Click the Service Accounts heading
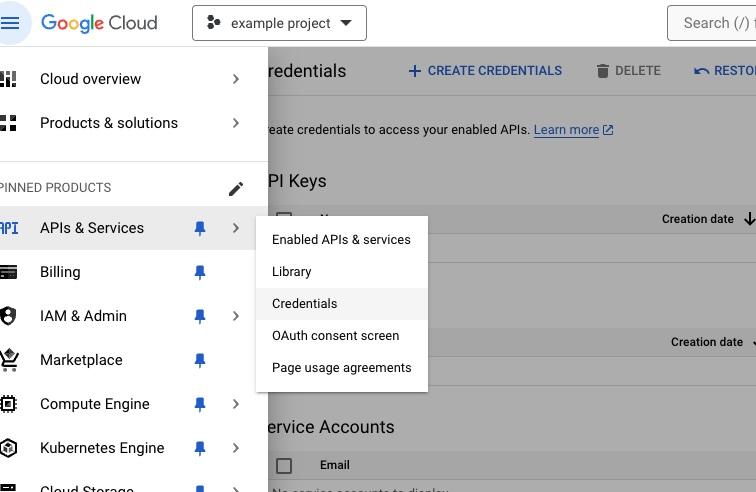The image size is (756, 492). coord(331,427)
